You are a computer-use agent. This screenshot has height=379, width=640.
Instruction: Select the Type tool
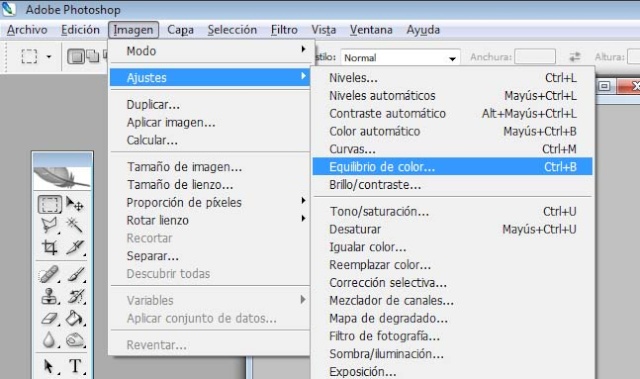pyautogui.click(x=76, y=366)
